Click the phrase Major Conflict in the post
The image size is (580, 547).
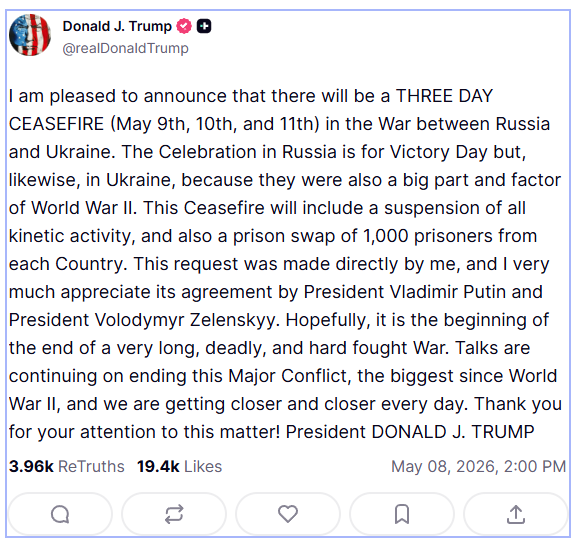(x=289, y=376)
